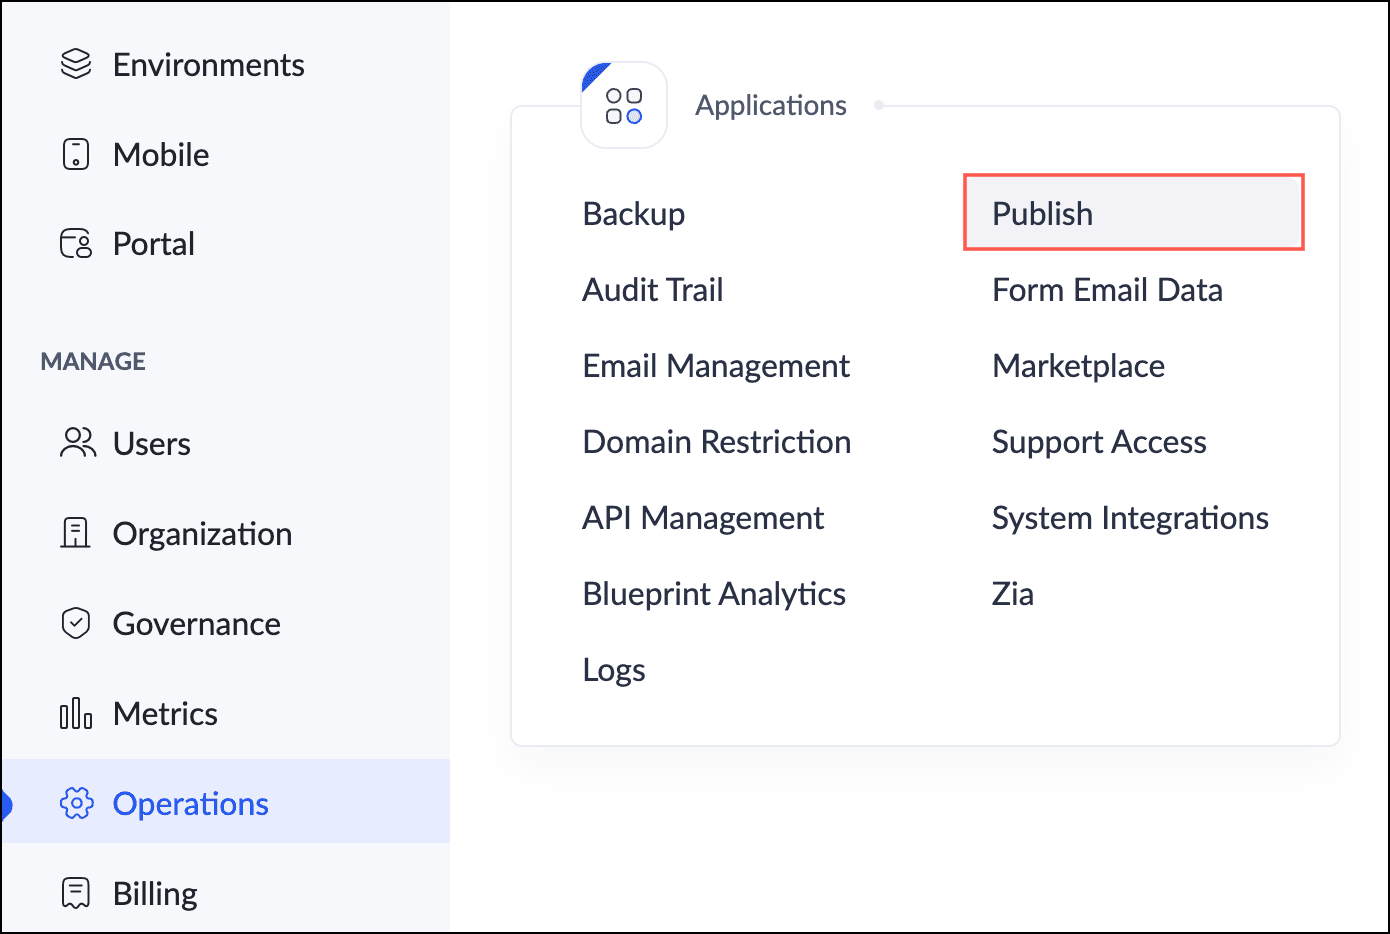Screen dimensions: 1390x934
Task: Click the Metrics bar chart icon
Action: point(76,714)
